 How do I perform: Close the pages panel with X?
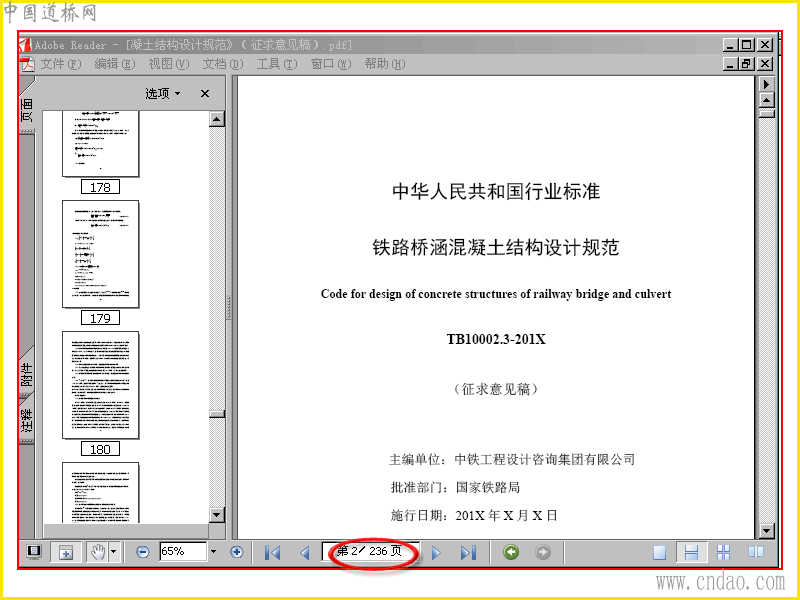point(205,93)
